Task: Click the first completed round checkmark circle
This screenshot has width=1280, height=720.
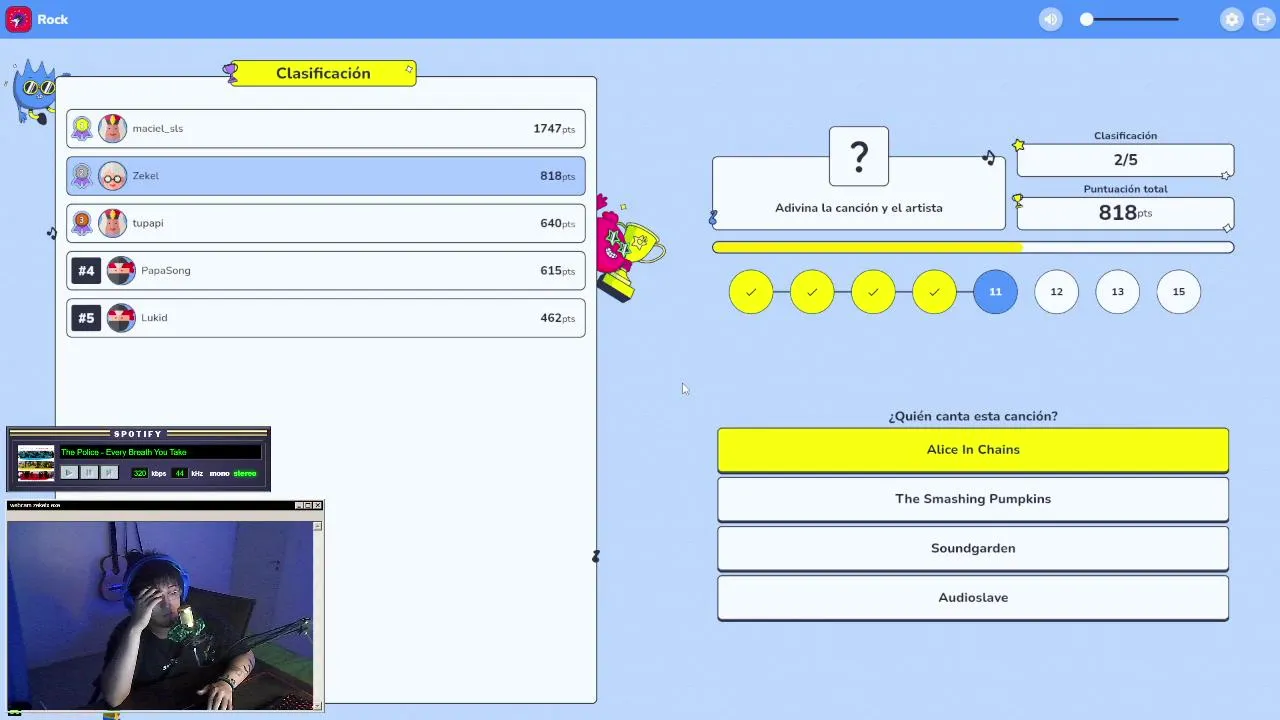Action: 751,292
